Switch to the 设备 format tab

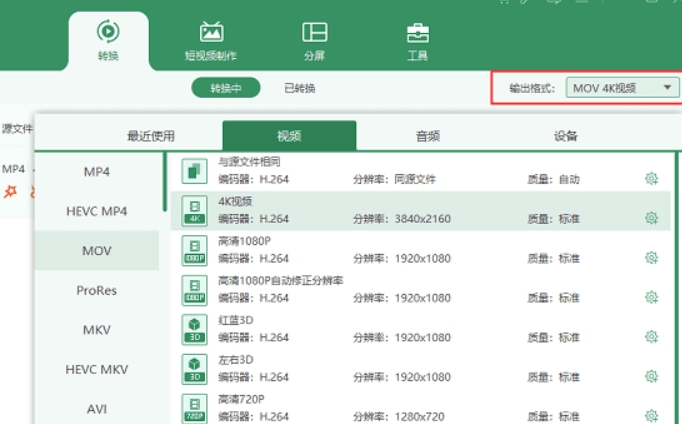click(x=565, y=136)
